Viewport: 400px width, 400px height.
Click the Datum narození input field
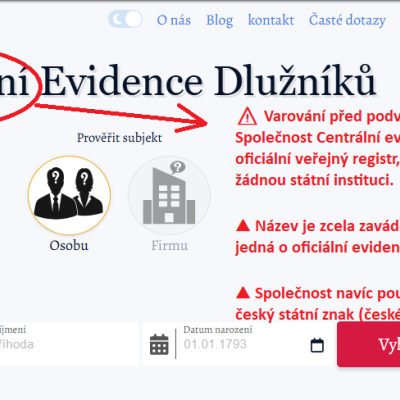[238, 344]
